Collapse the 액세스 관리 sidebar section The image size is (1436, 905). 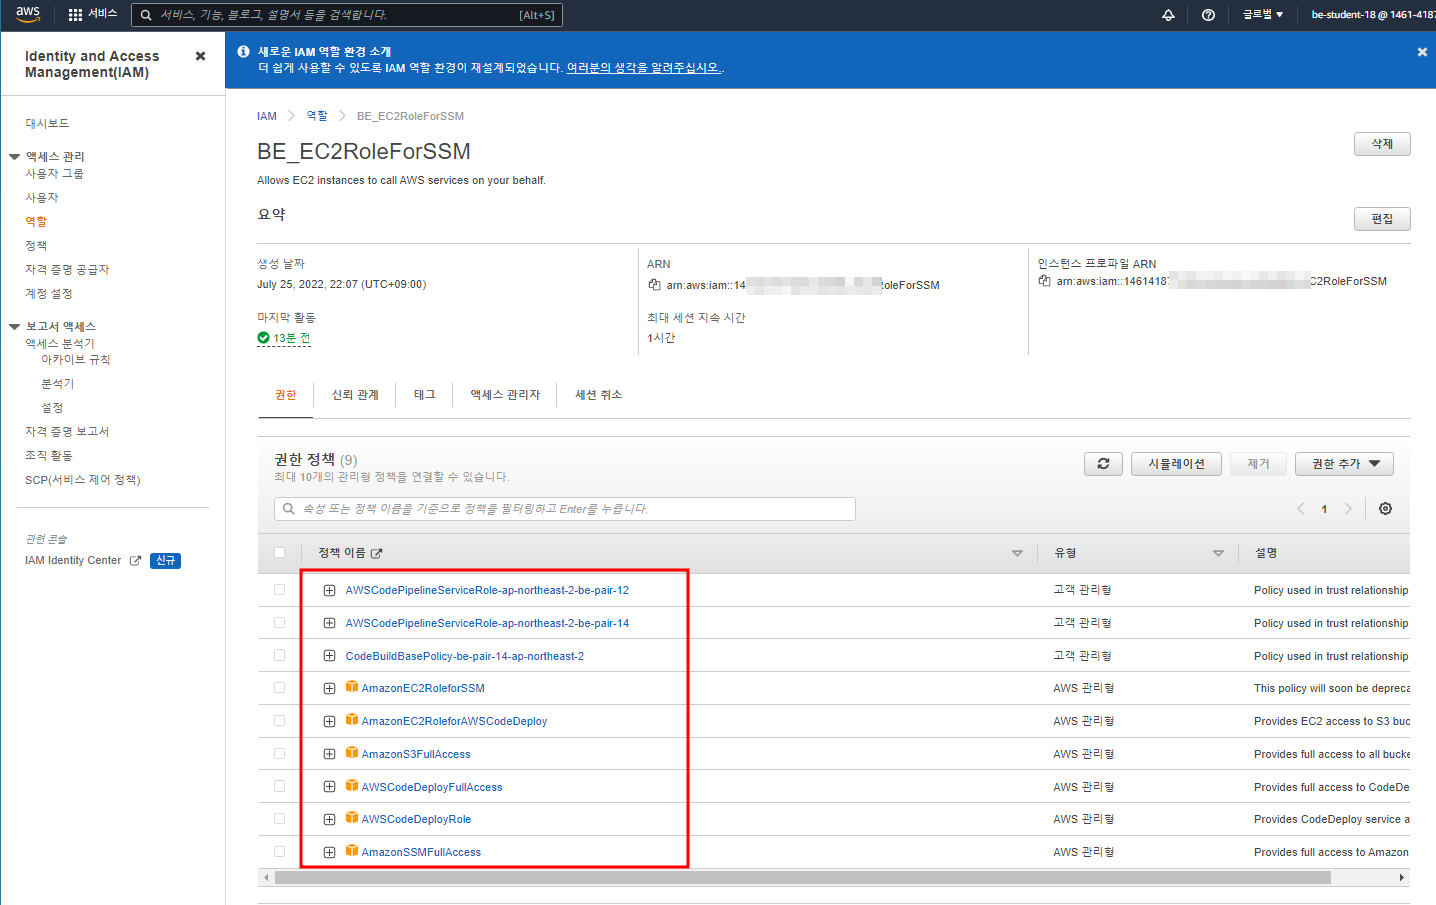[x=14, y=157]
